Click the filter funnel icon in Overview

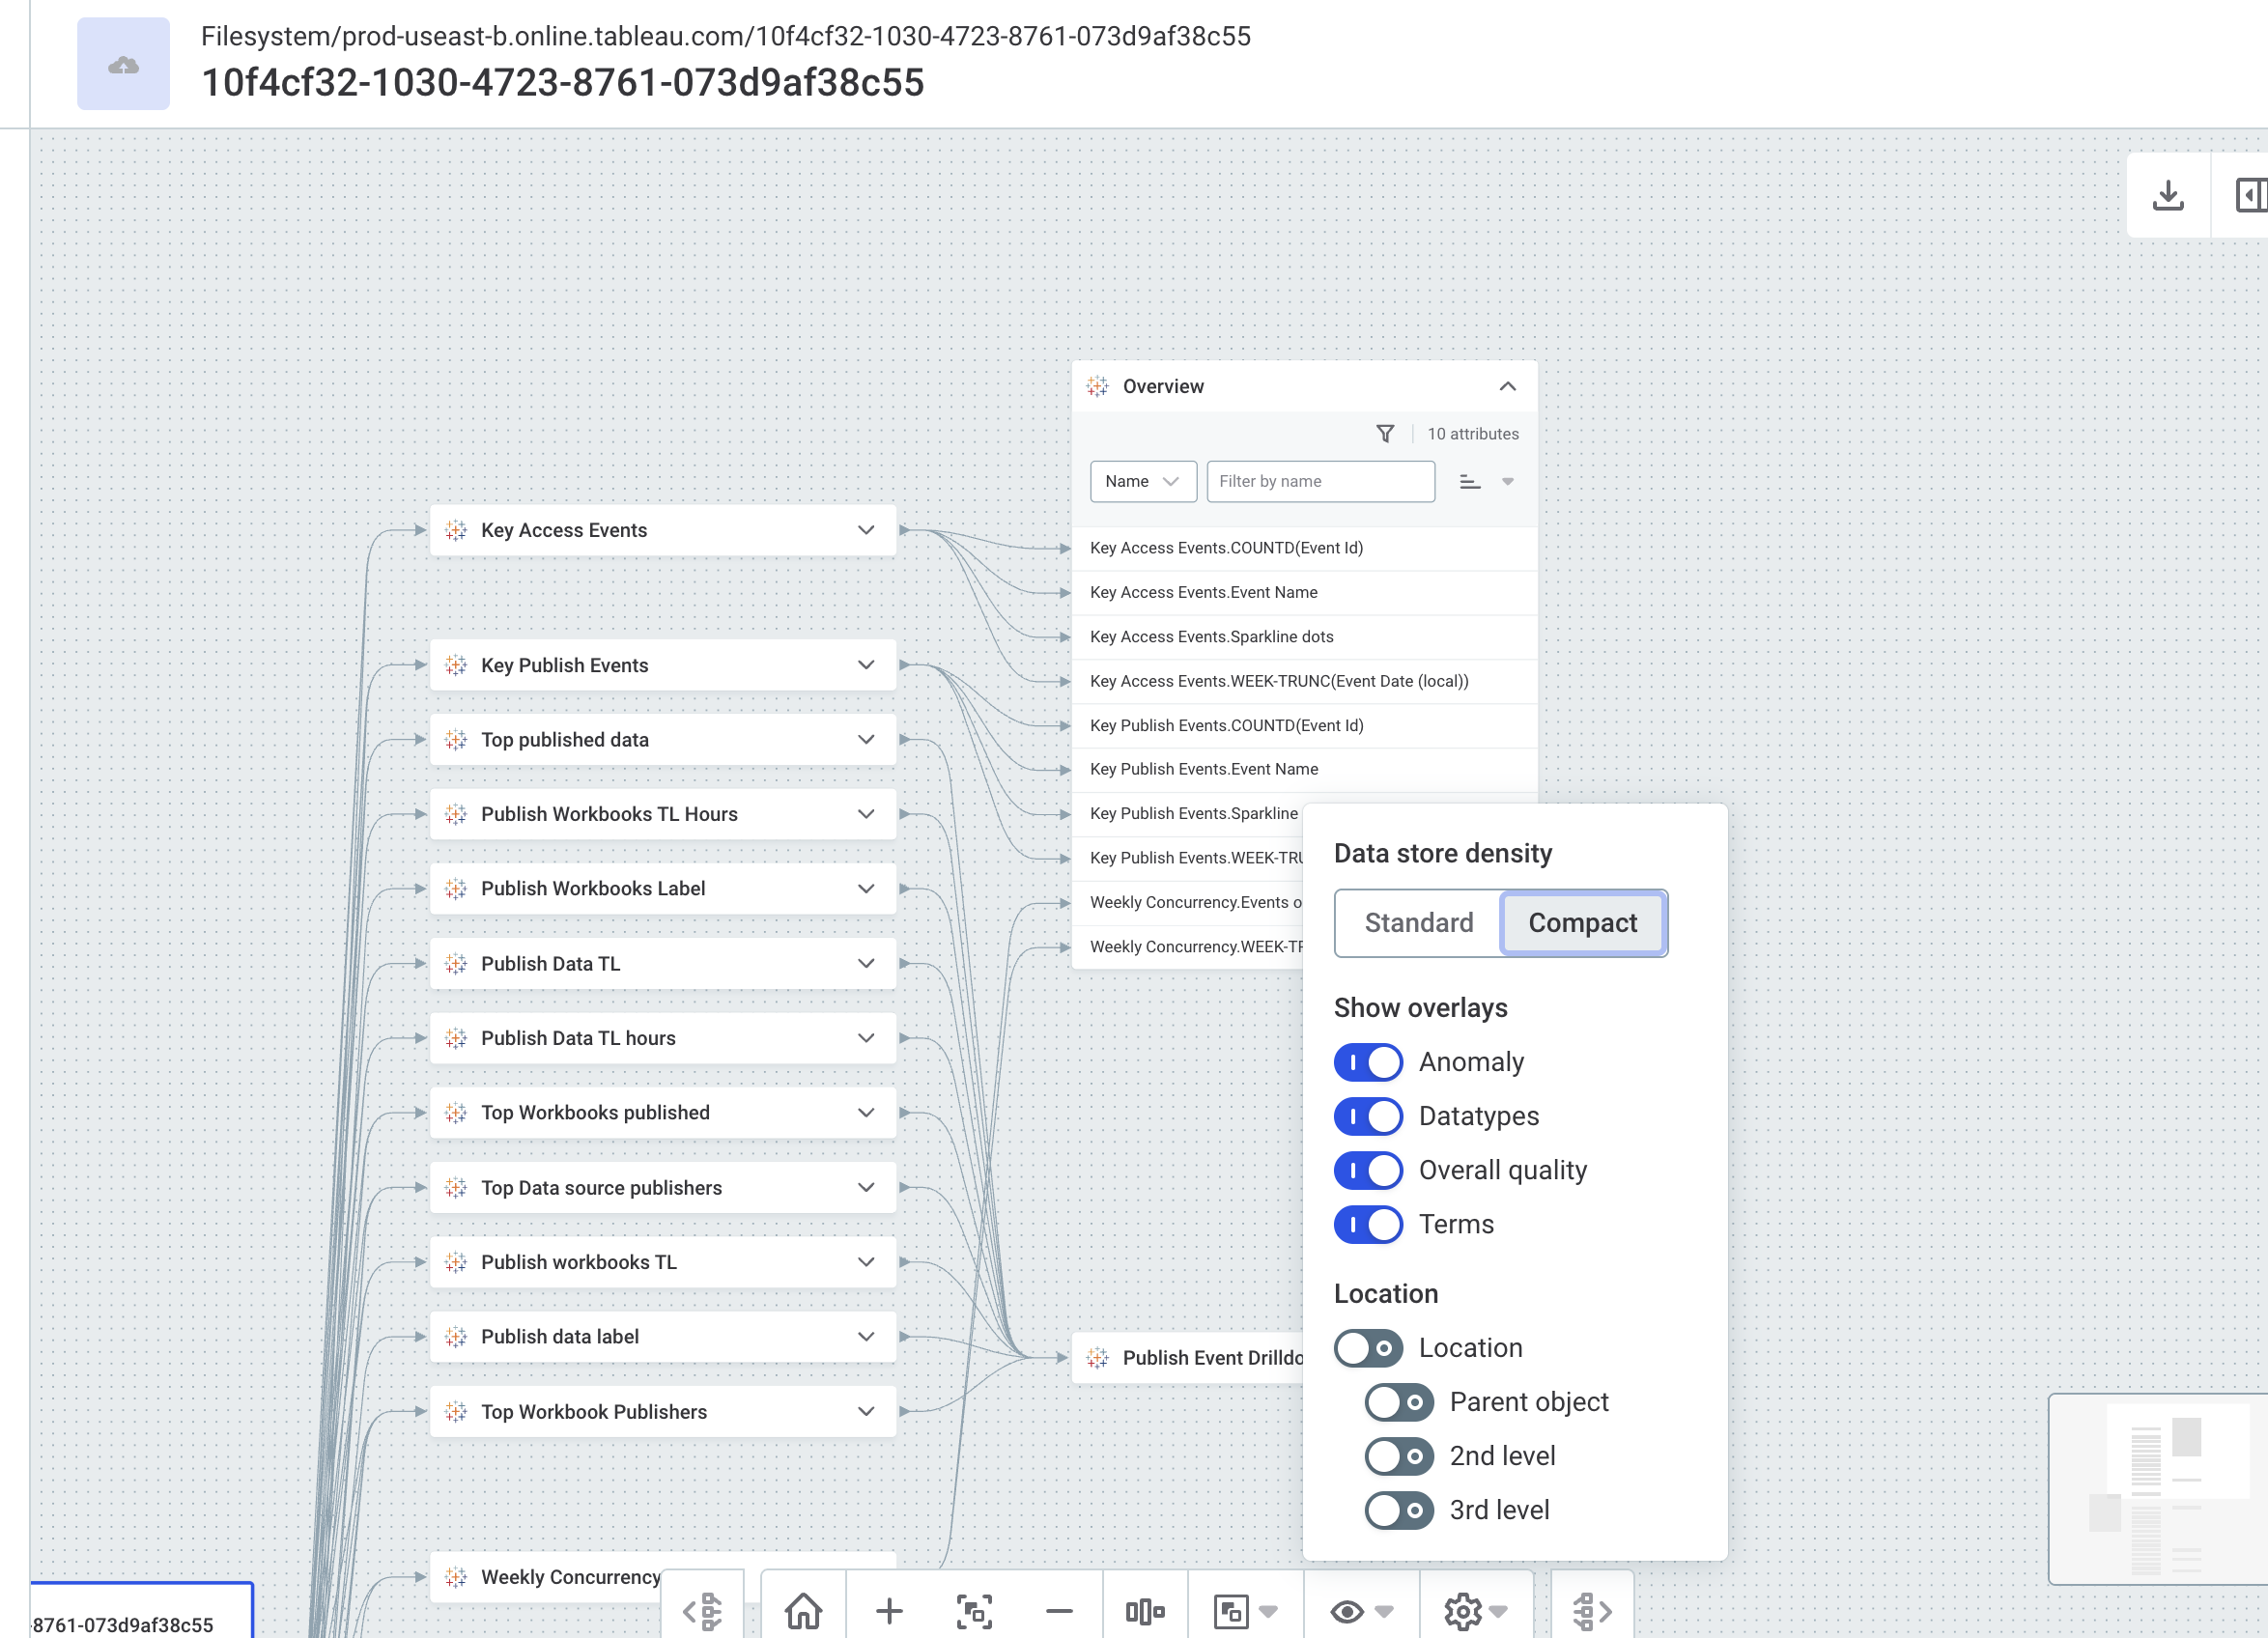[x=1385, y=433]
